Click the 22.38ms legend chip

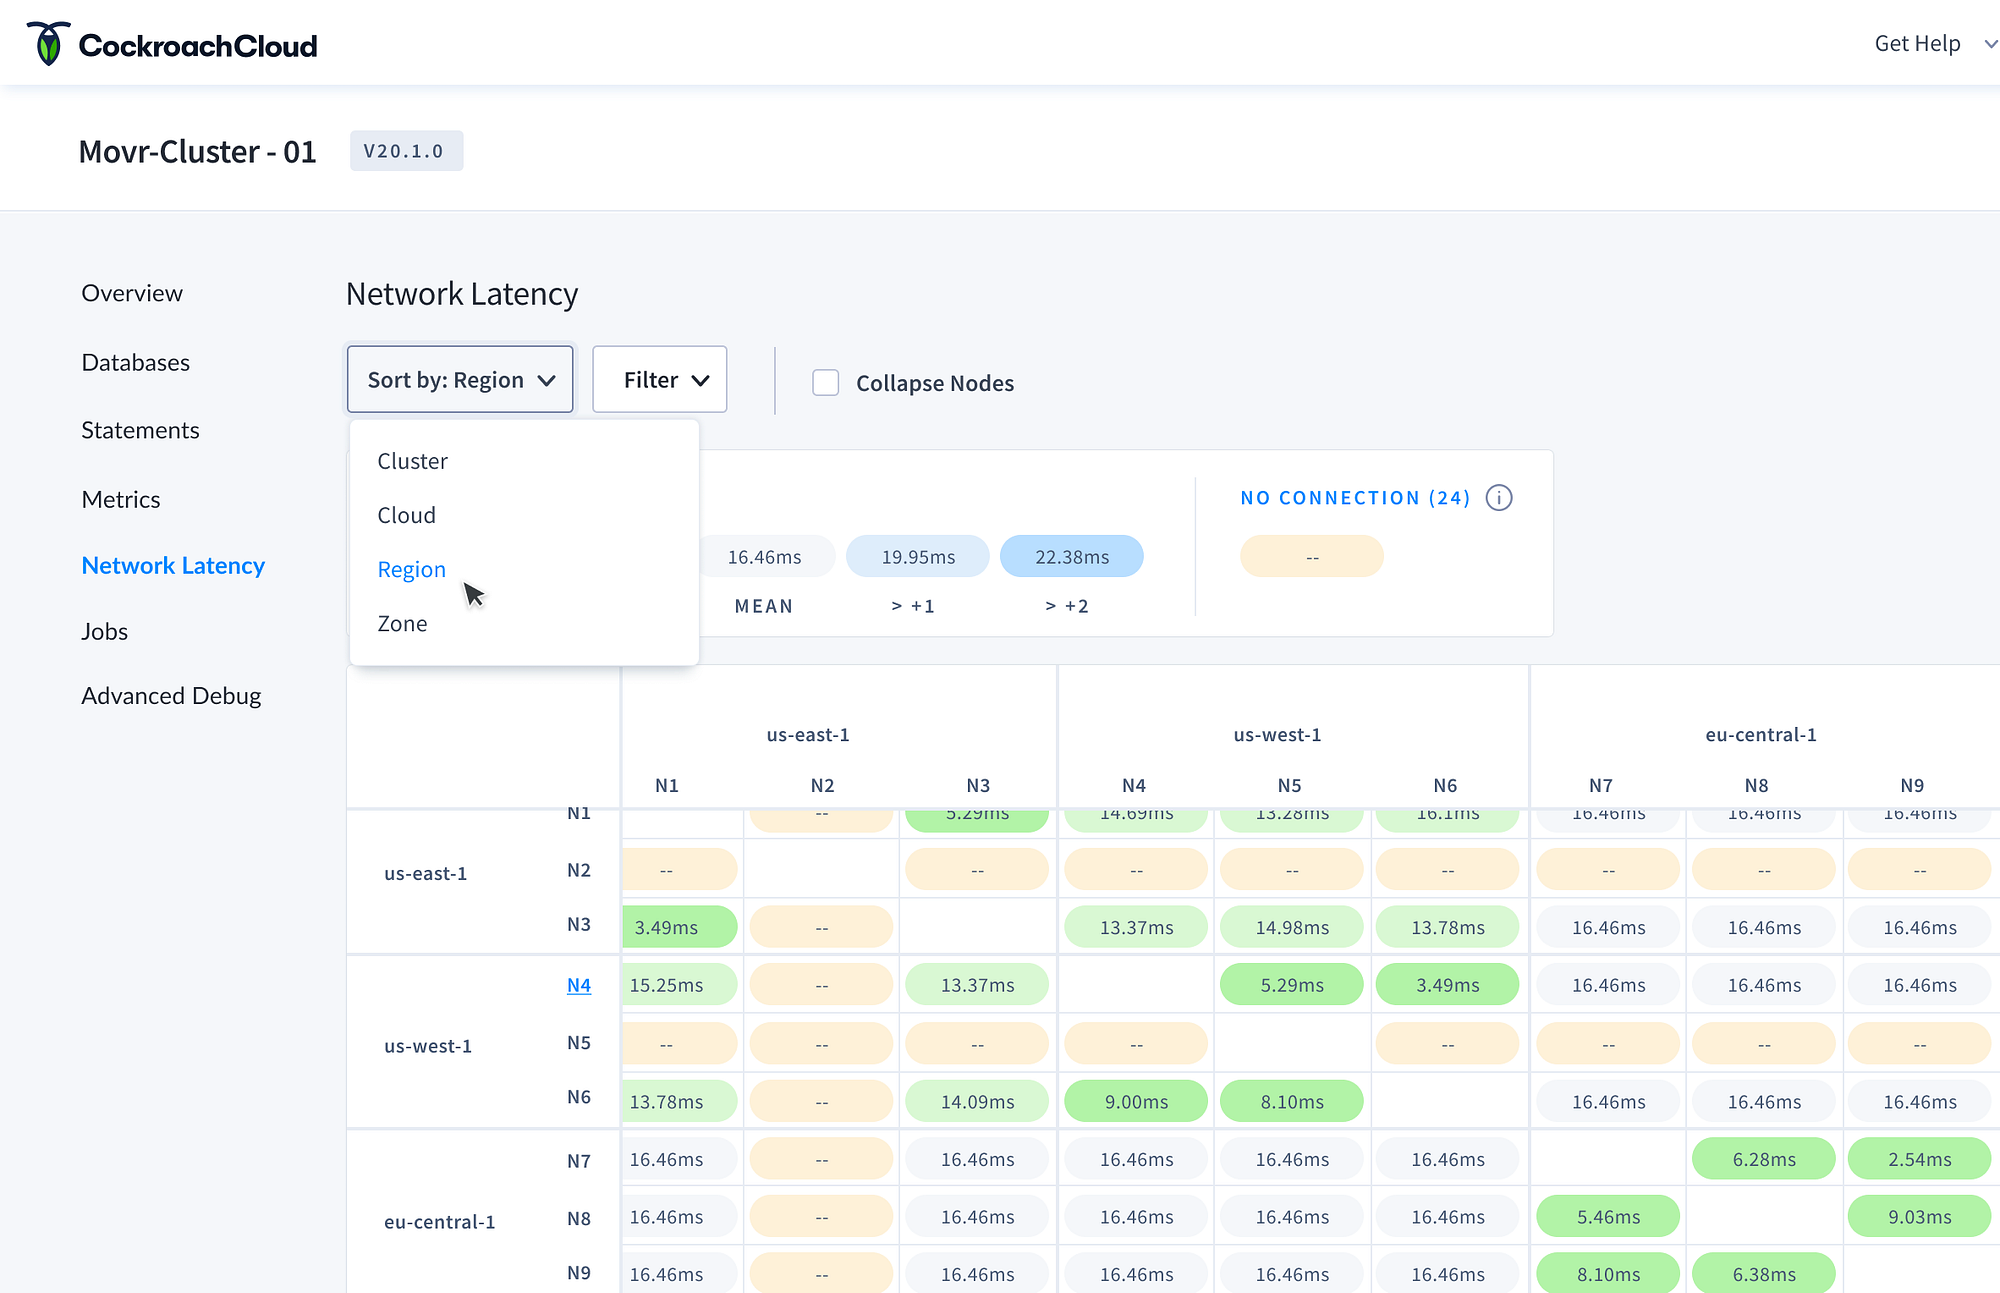click(1072, 556)
